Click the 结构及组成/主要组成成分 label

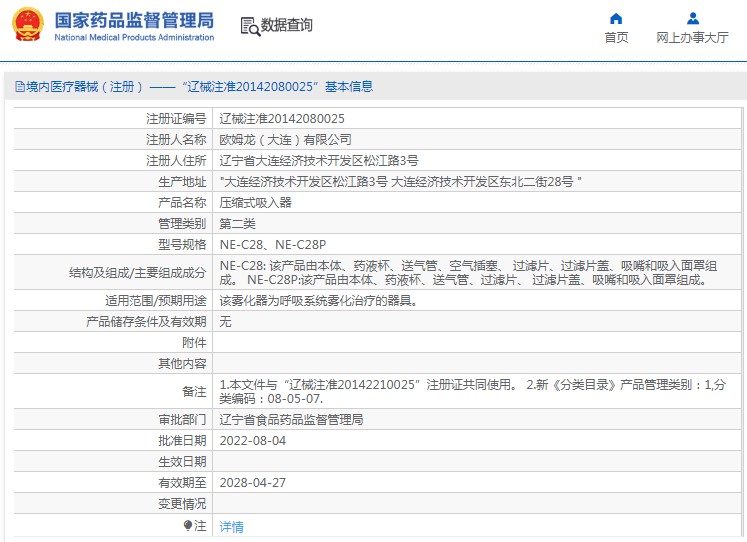tap(138, 272)
